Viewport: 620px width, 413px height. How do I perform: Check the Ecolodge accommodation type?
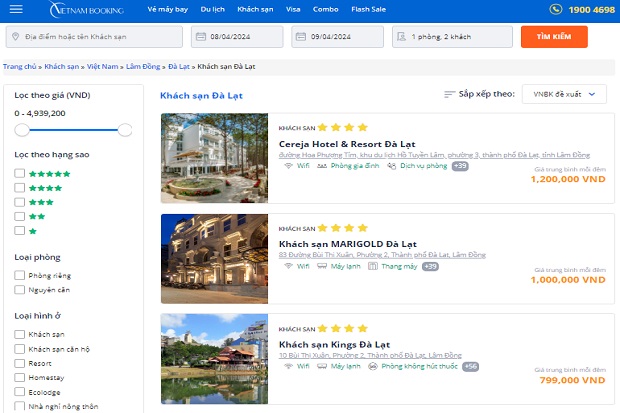click(19, 392)
